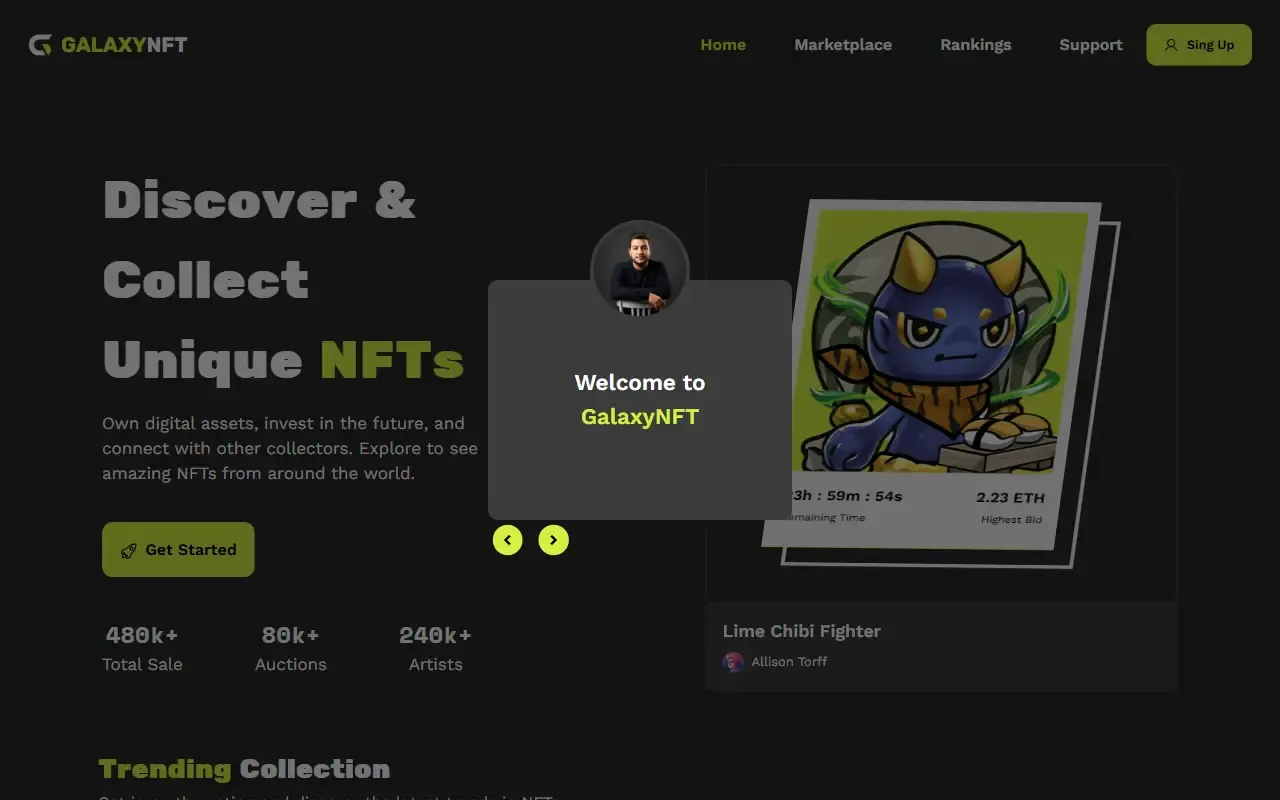Click the Lime Chibi Fighter title
This screenshot has height=800, width=1280.
coord(802,631)
